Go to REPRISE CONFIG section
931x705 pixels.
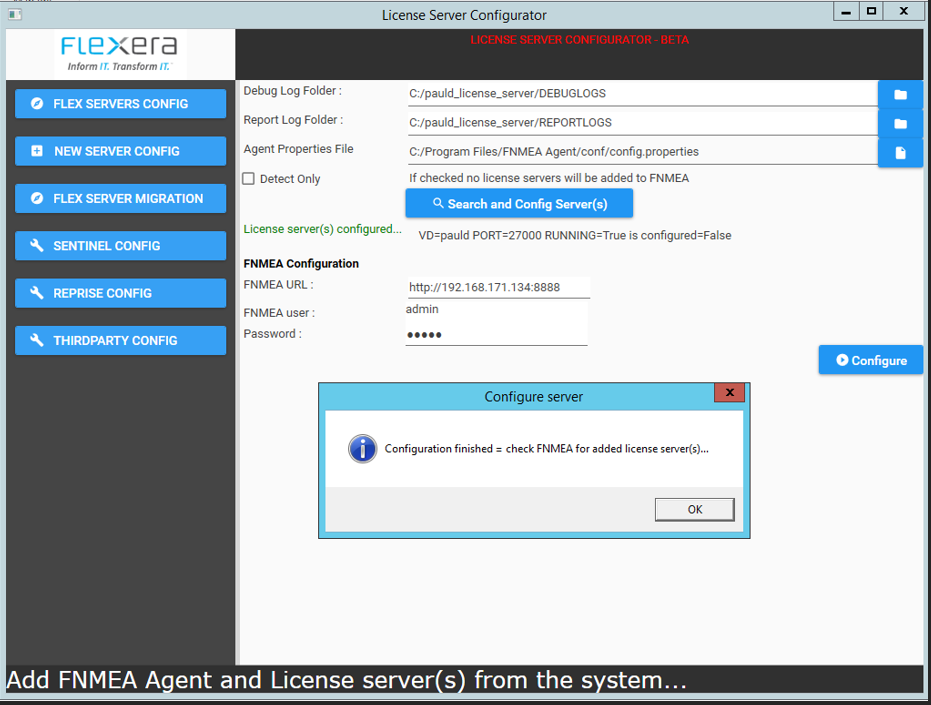click(x=120, y=293)
